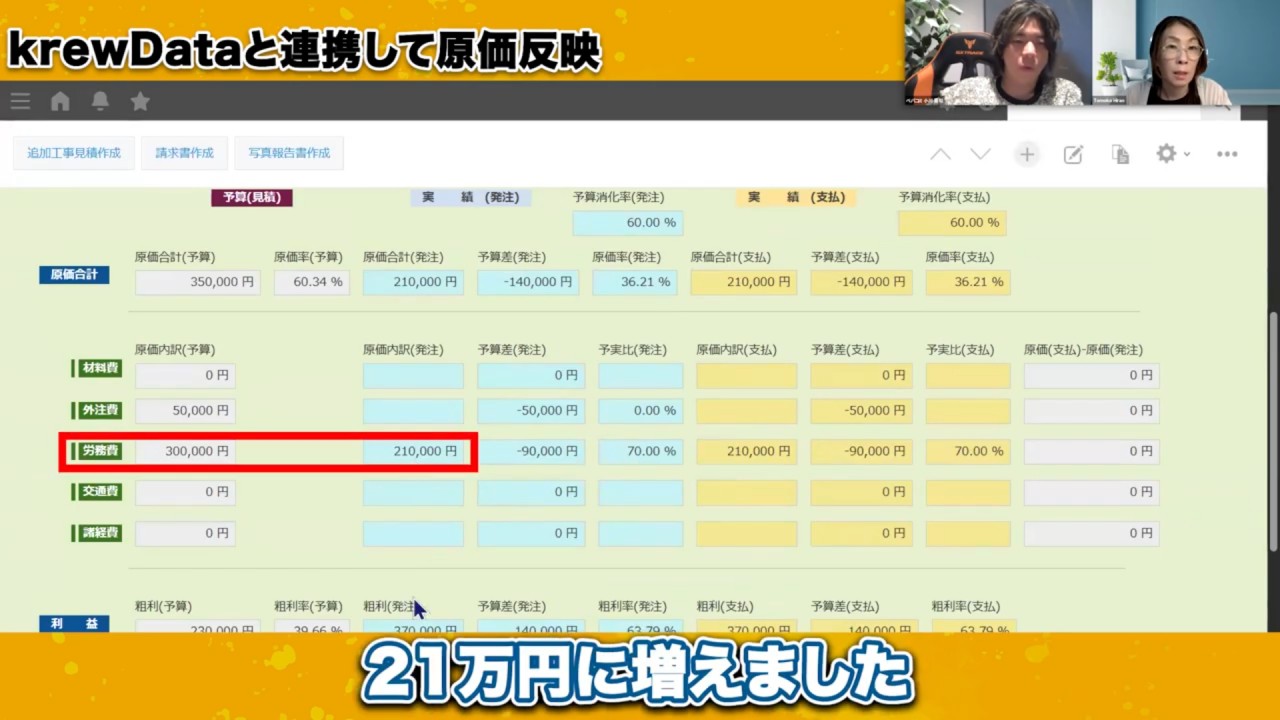Open app settings with the gear icon
The height and width of the screenshot is (720, 1280).
click(1165, 154)
